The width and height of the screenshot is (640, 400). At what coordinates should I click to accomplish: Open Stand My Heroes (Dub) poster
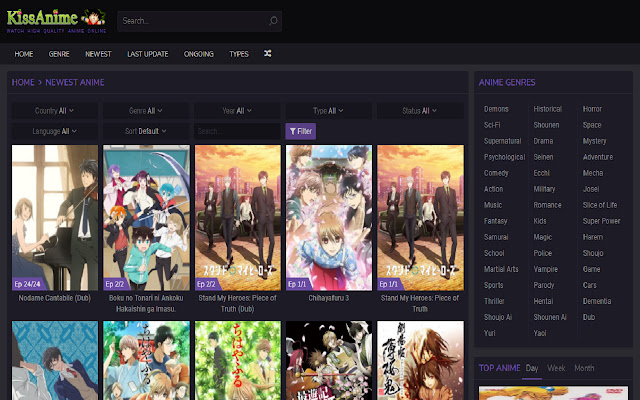pos(238,218)
